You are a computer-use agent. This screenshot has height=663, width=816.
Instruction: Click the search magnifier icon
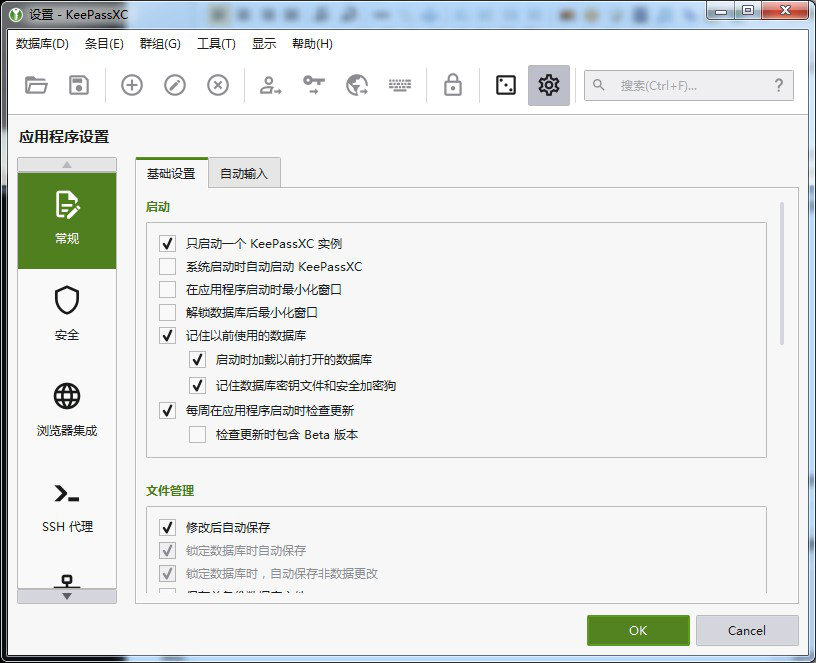598,85
